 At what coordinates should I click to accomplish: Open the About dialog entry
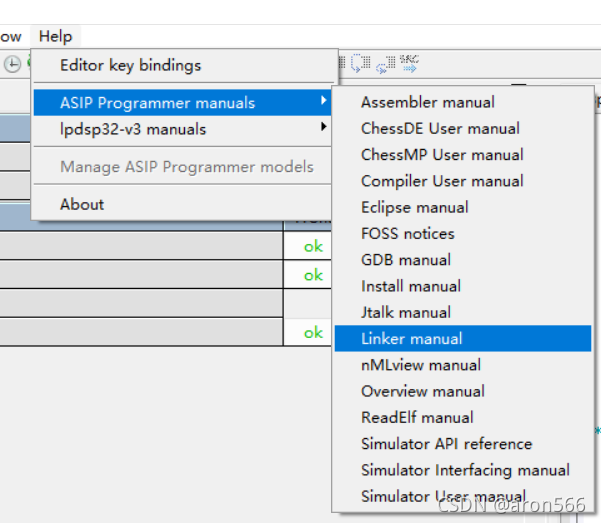182,204
